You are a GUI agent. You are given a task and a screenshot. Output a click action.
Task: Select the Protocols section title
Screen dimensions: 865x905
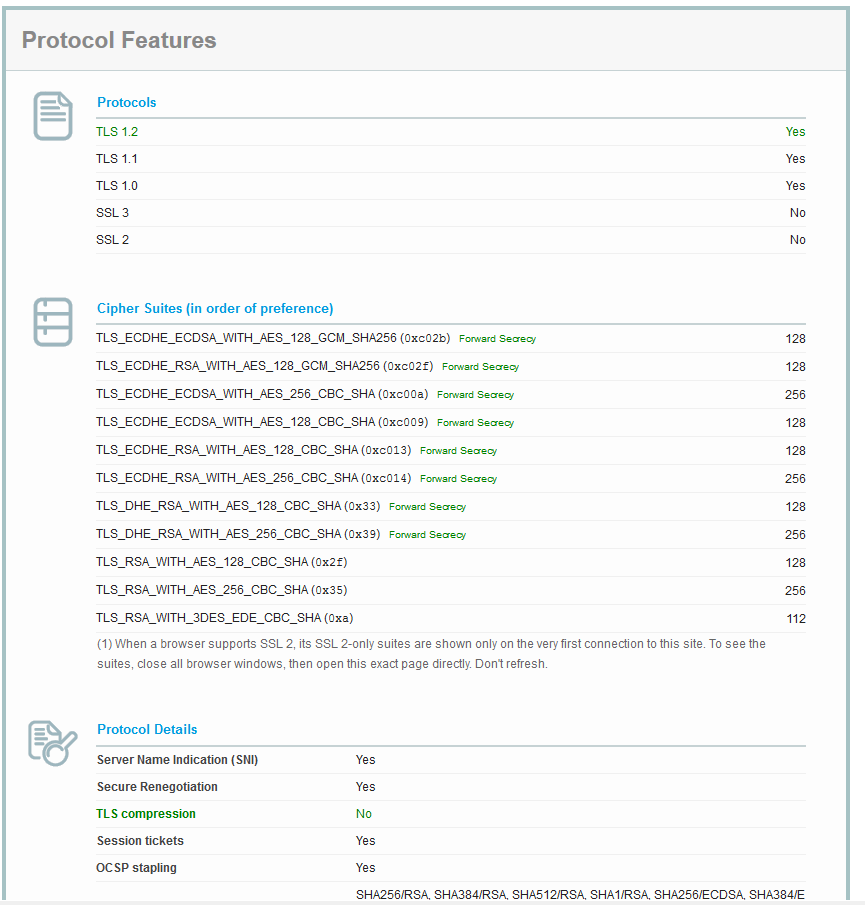click(x=126, y=102)
